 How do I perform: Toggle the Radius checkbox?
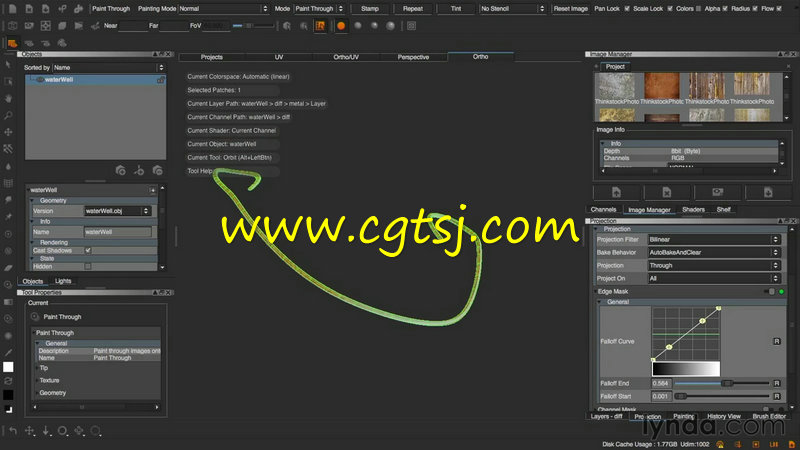coord(755,9)
